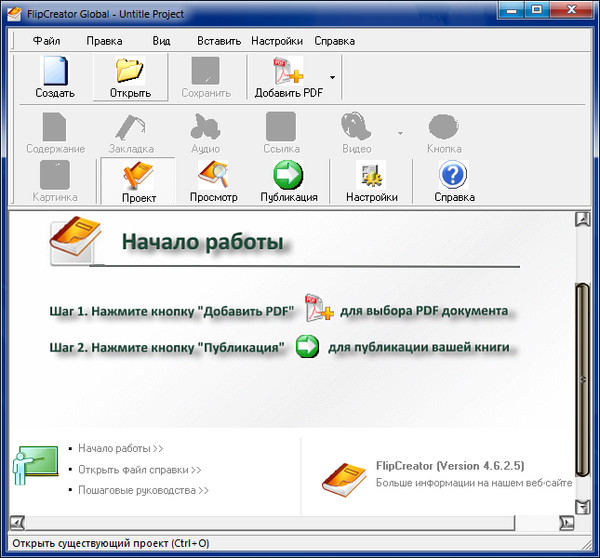Open the Правка menu
600x558 pixels.
point(104,41)
